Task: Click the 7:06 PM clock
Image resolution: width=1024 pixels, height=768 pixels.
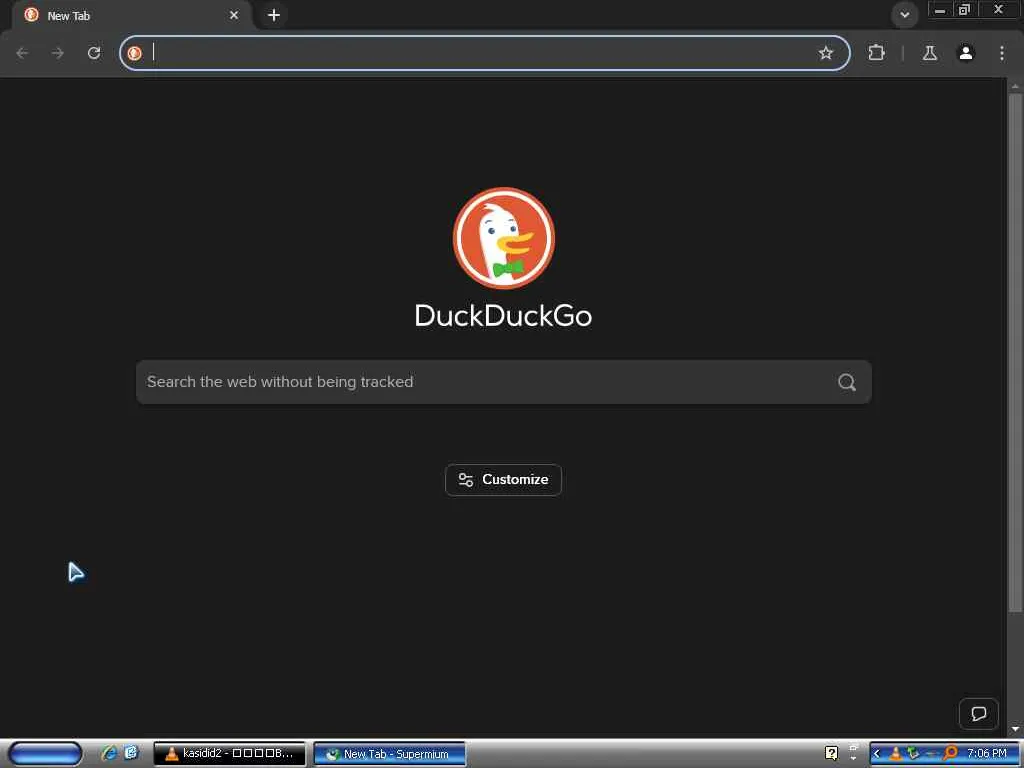Action: point(987,754)
